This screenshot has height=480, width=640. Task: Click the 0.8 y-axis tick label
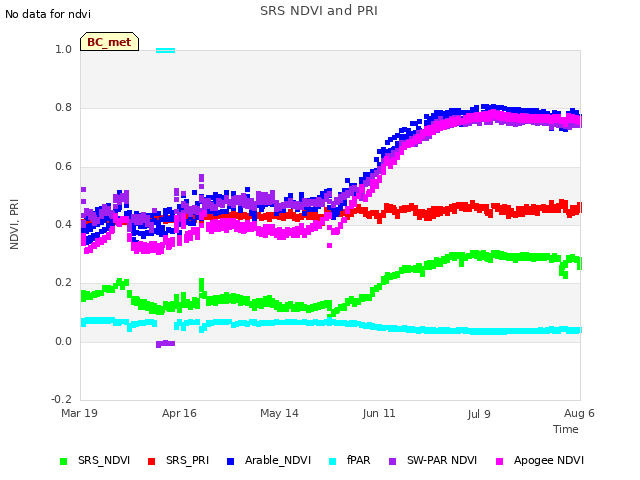63,108
